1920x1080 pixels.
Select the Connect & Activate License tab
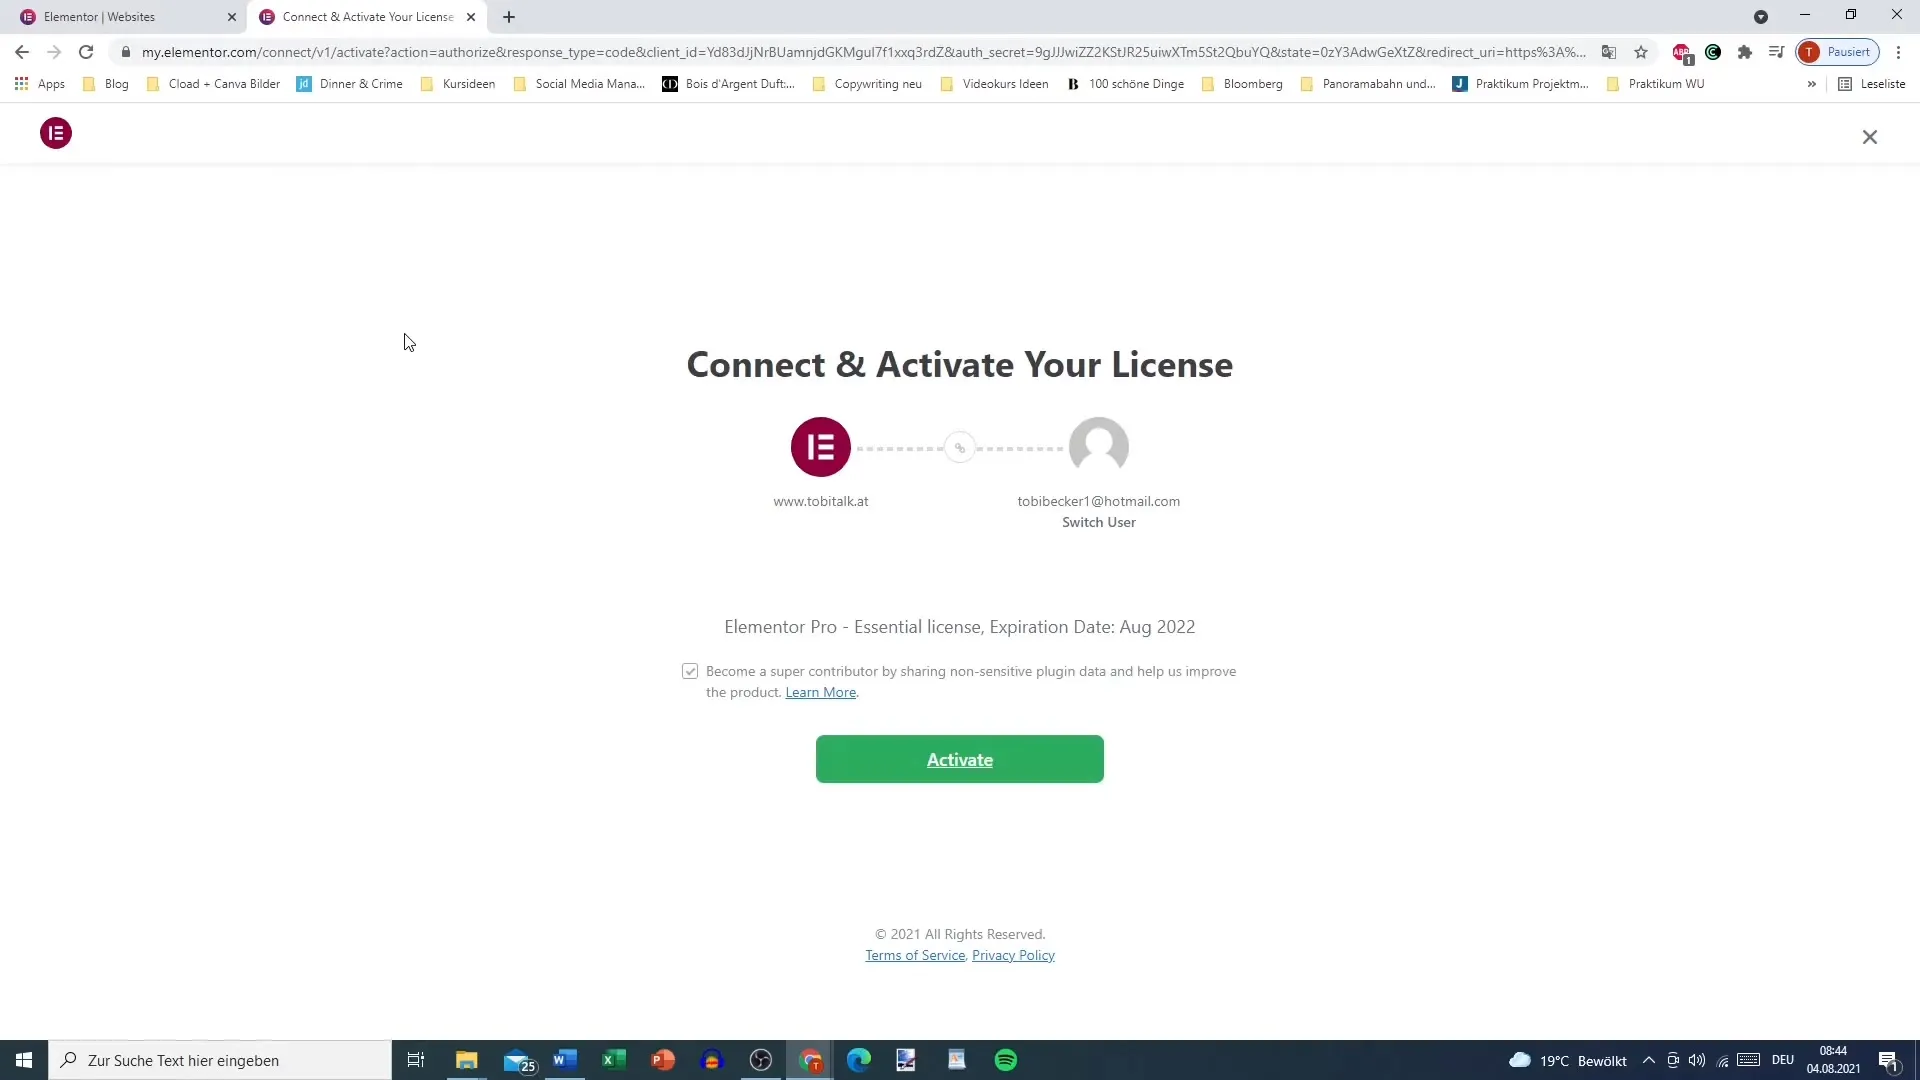(x=369, y=16)
